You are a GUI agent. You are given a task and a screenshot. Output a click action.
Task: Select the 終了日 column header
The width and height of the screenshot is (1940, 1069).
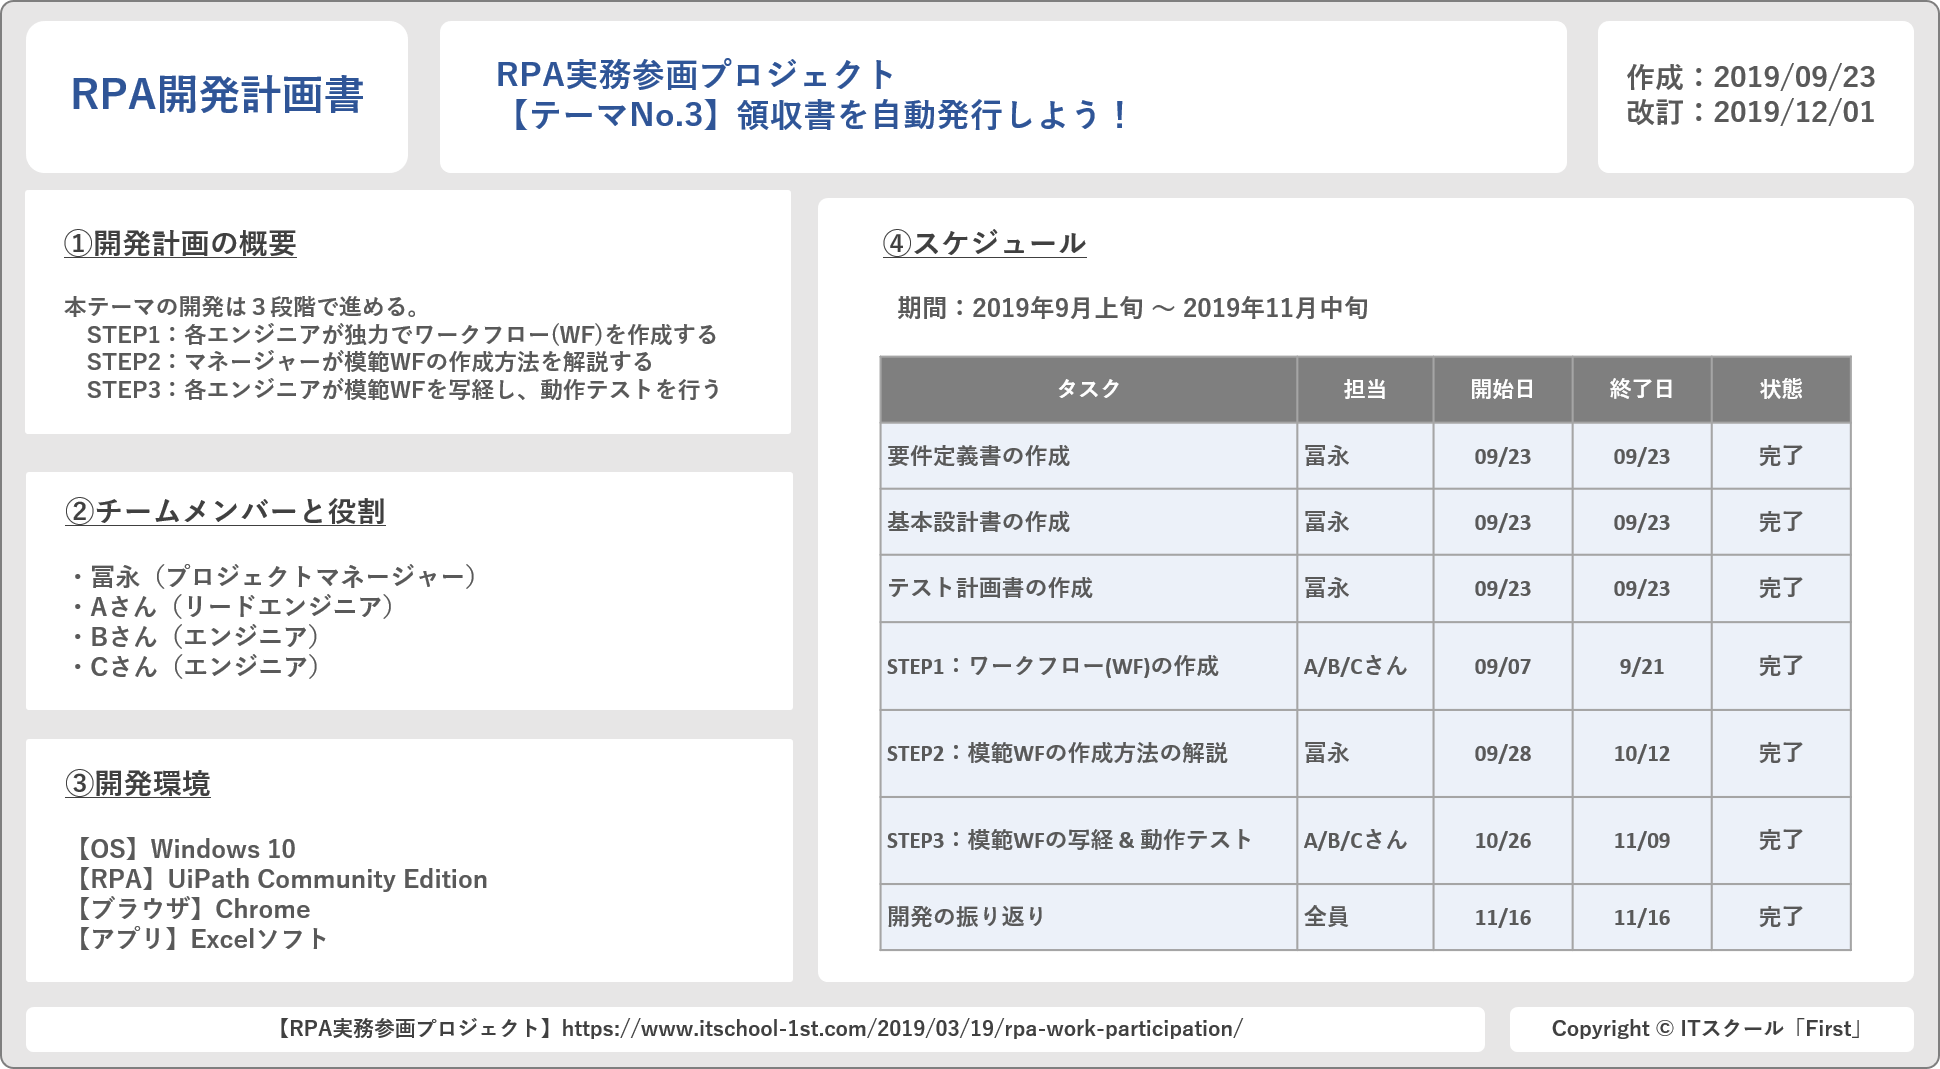click(x=1641, y=389)
